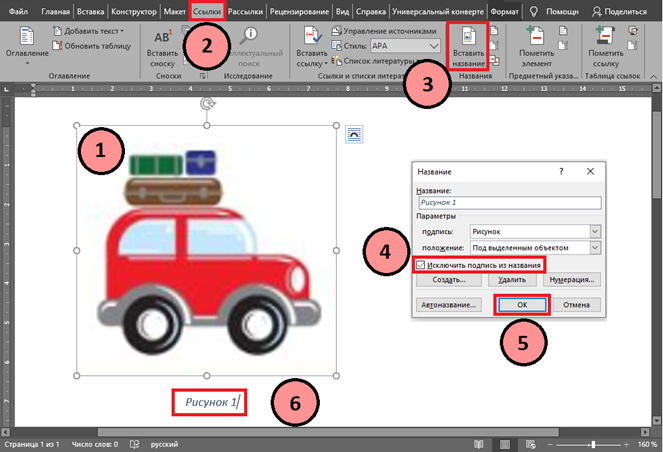Click the 'Автоназвание...' button
Screen dimensions: 663x452
coord(449,304)
